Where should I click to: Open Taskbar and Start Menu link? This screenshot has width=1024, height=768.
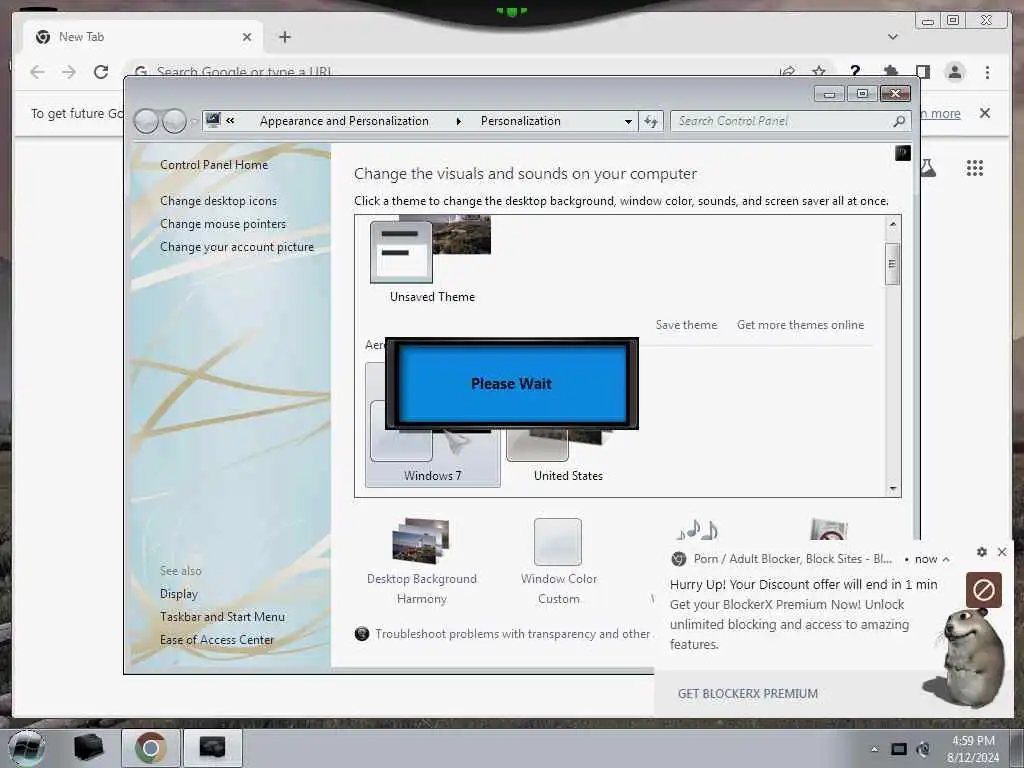222,616
